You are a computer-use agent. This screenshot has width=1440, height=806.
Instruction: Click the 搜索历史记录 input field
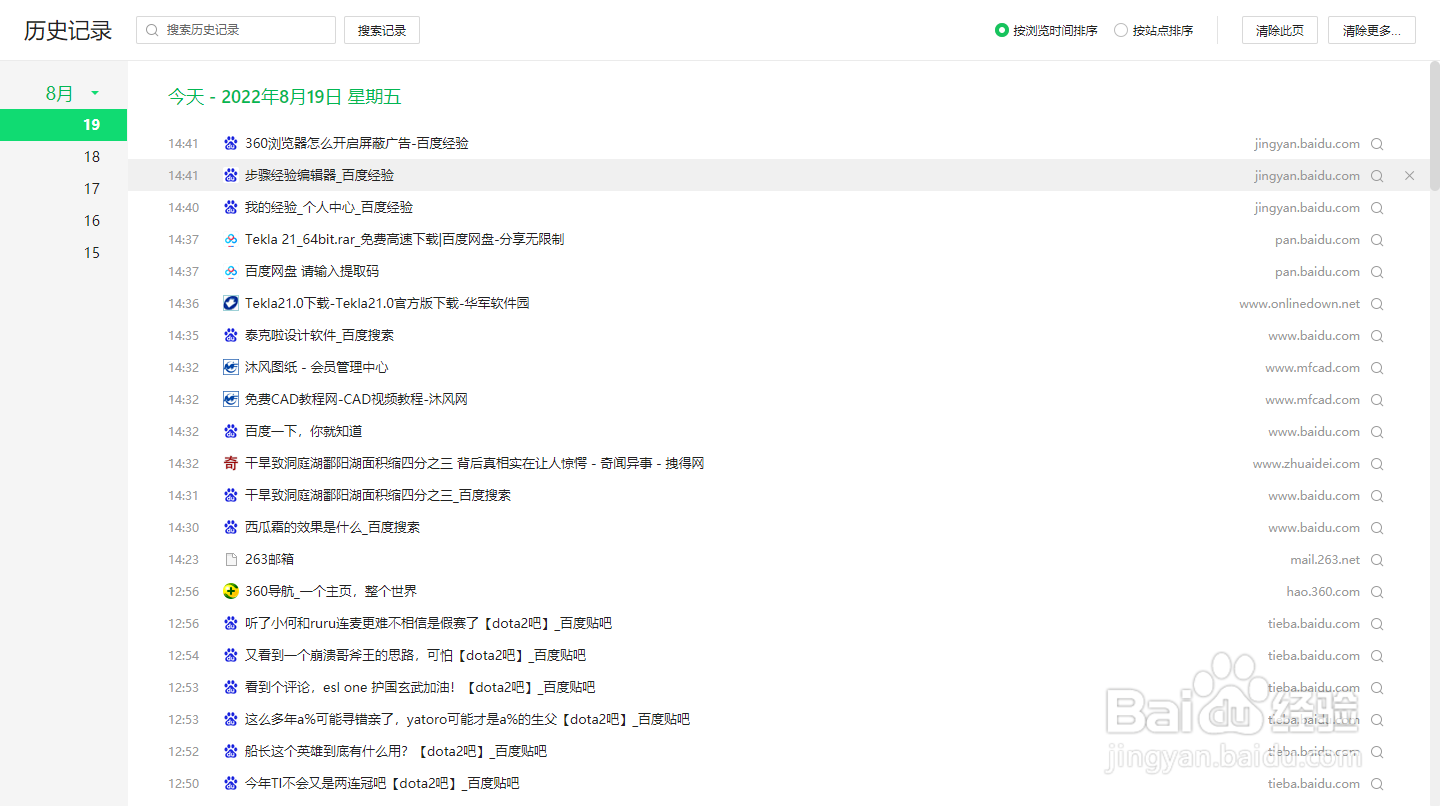(236, 30)
